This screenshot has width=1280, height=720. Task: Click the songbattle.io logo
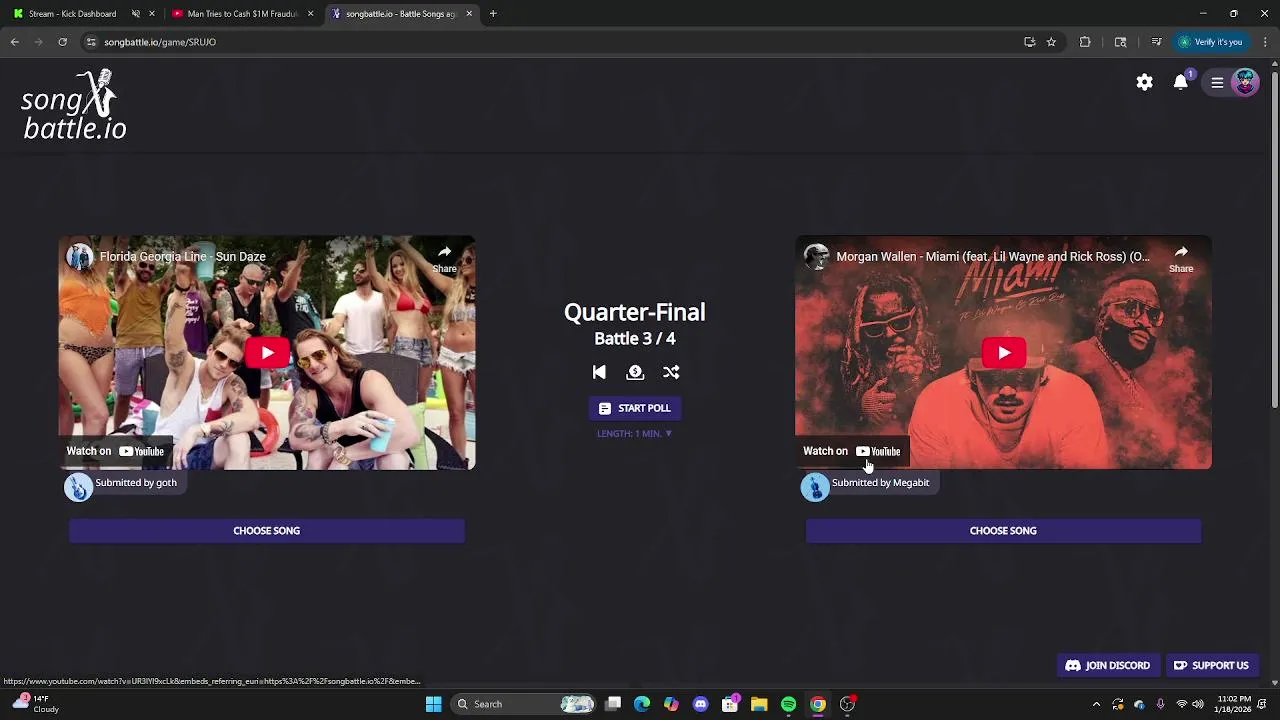[74, 105]
